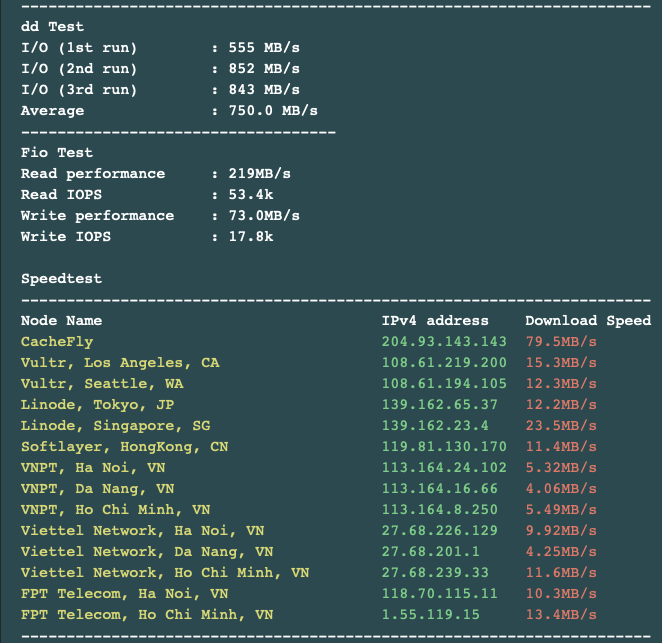Click the 'Node Name' column header

click(x=62, y=321)
